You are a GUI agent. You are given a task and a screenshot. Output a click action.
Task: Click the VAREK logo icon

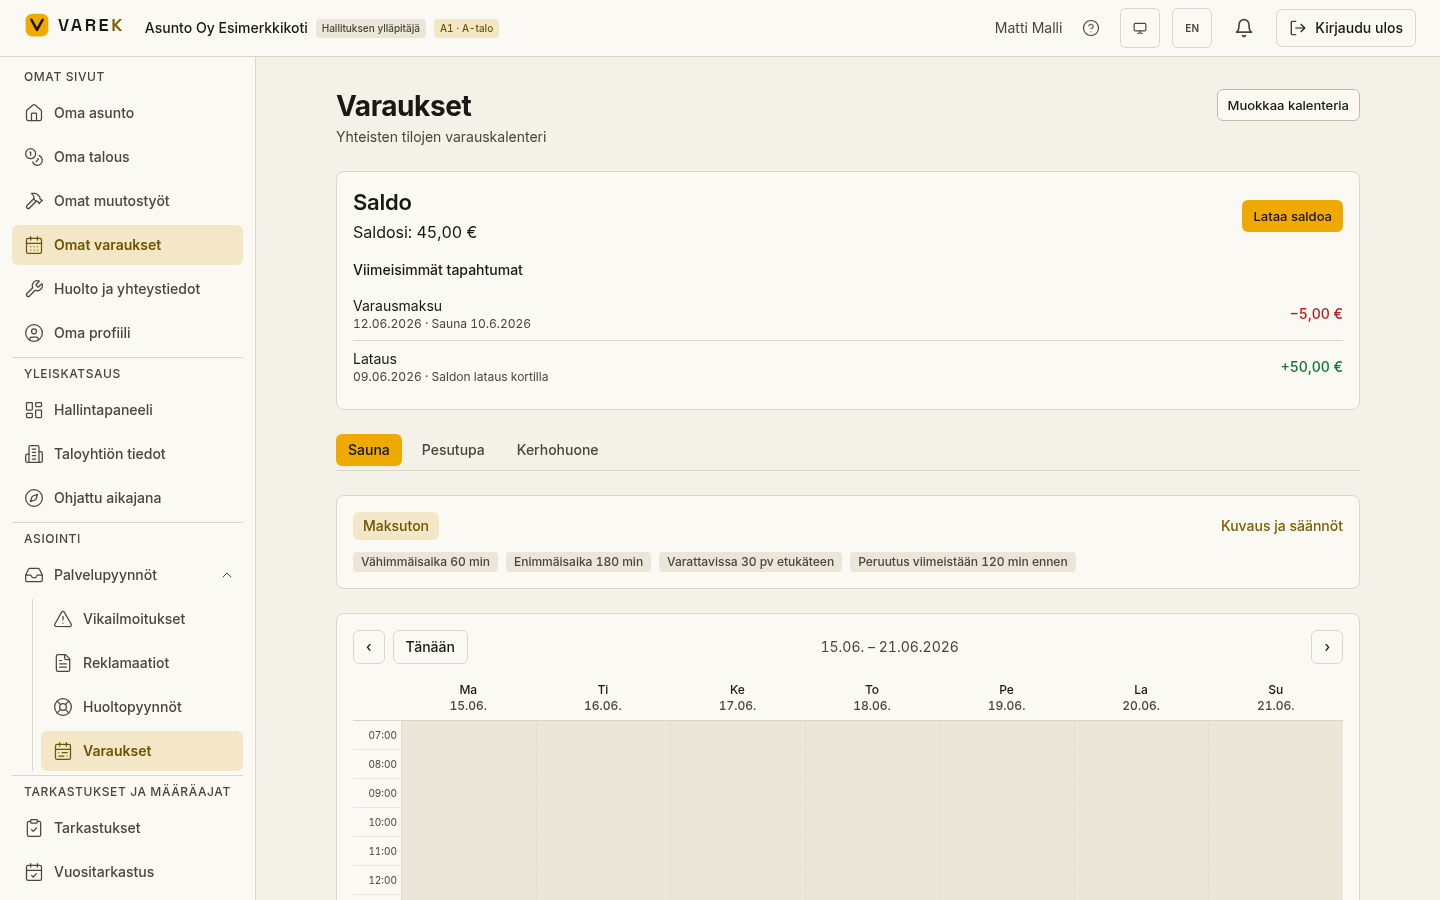[37, 25]
